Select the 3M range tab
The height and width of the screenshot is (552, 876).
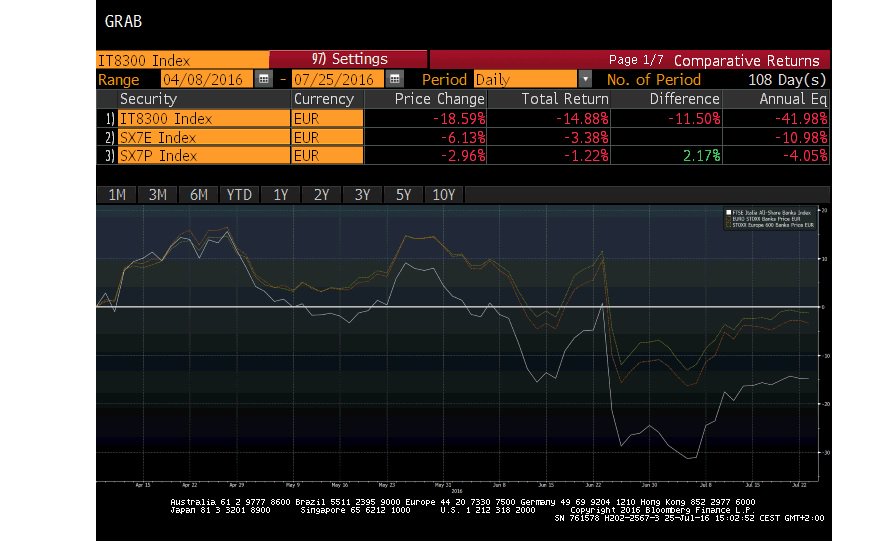coord(158,194)
